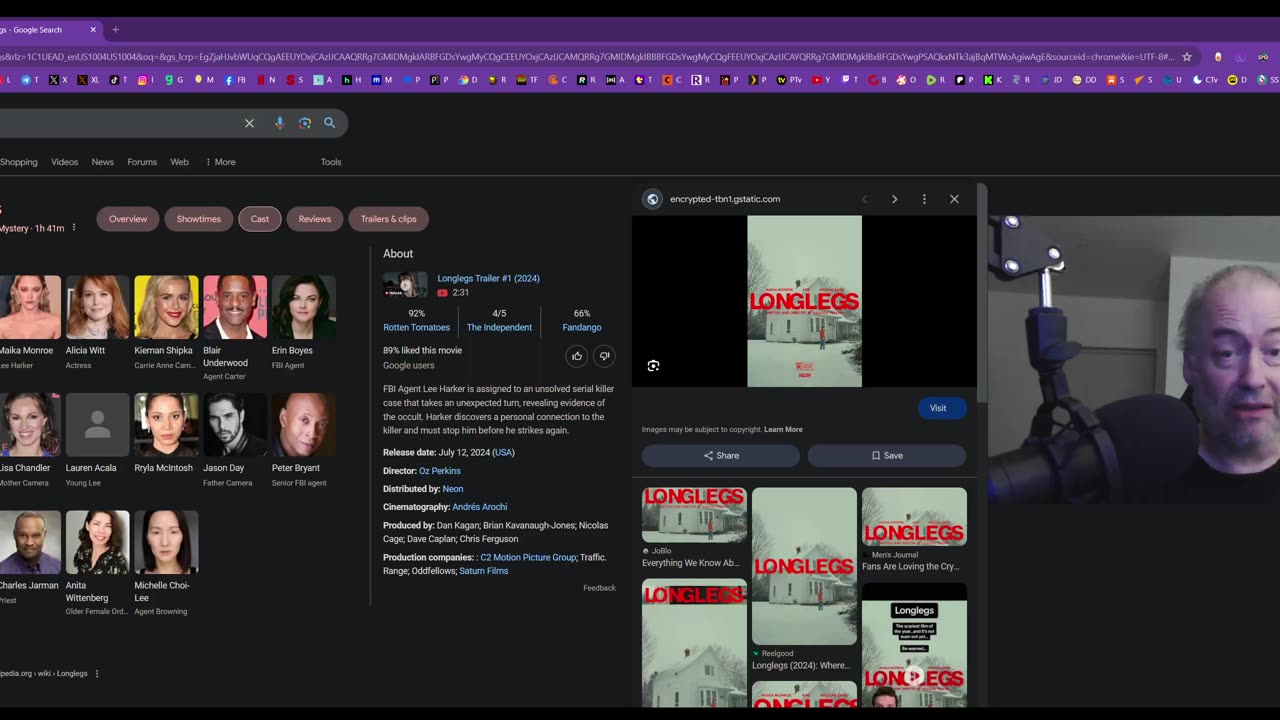The height and width of the screenshot is (720, 1280).
Task: Clear the search box with the X icon
Action: click(249, 123)
